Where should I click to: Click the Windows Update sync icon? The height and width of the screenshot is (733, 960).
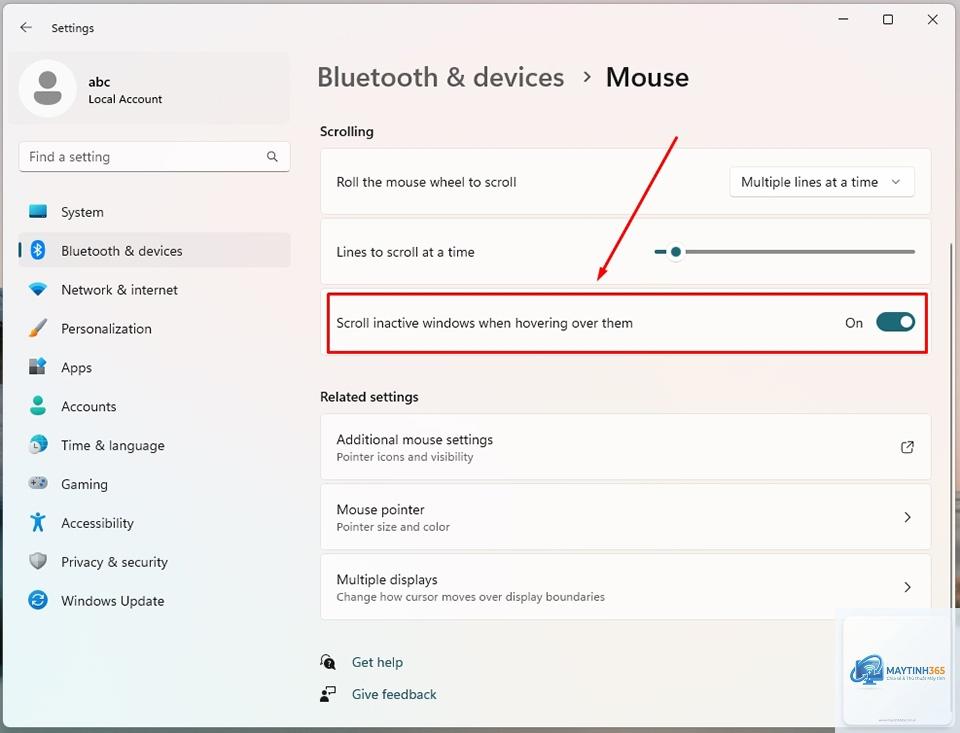coord(38,600)
